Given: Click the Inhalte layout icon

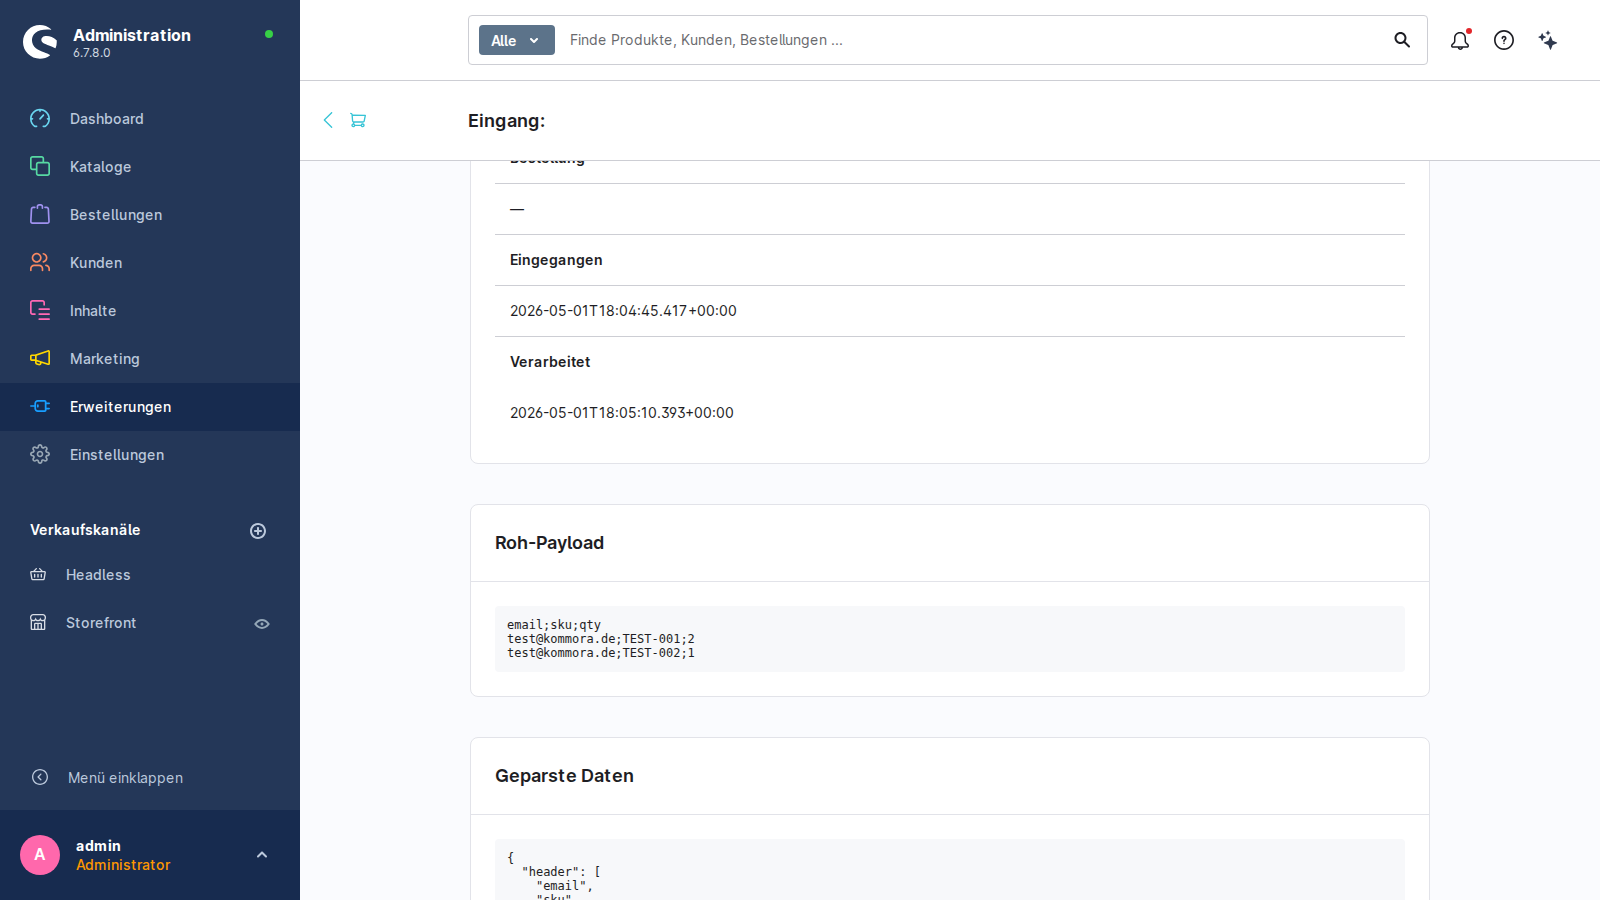Looking at the screenshot, I should pos(40,311).
